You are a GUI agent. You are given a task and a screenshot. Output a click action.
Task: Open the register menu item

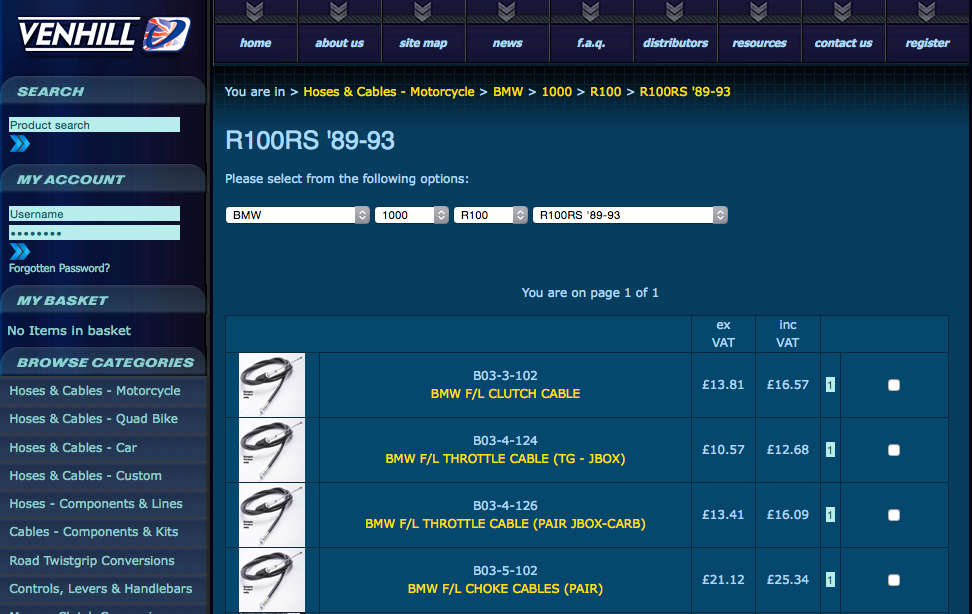927,43
